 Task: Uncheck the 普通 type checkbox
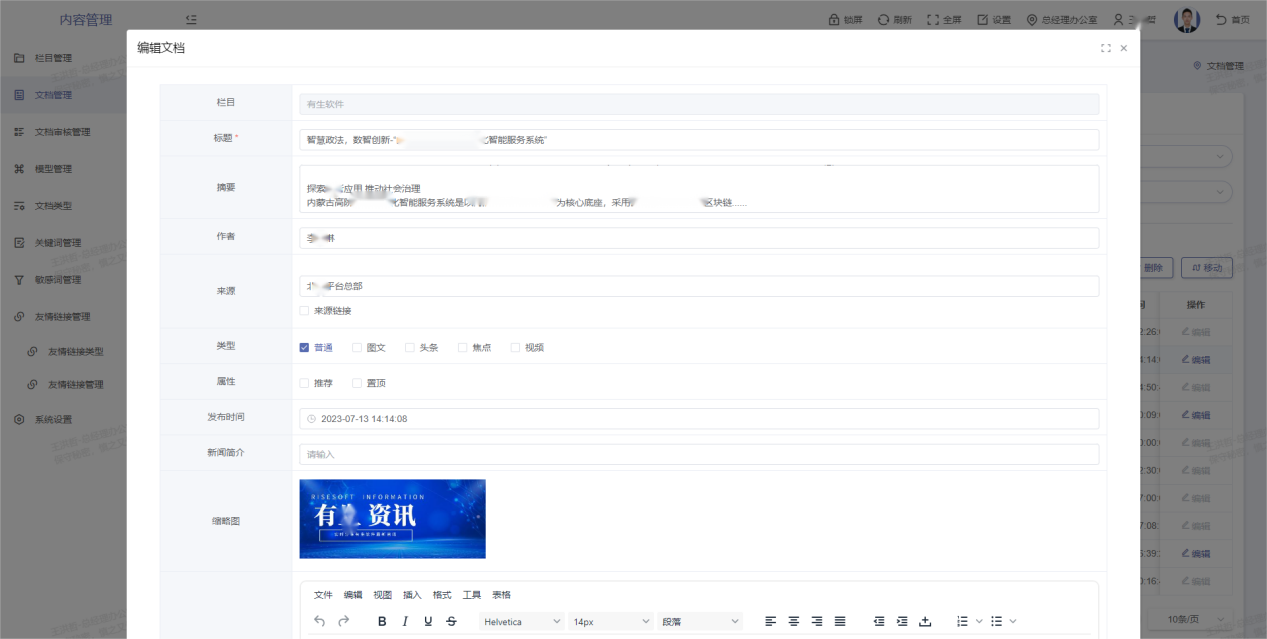(304, 348)
